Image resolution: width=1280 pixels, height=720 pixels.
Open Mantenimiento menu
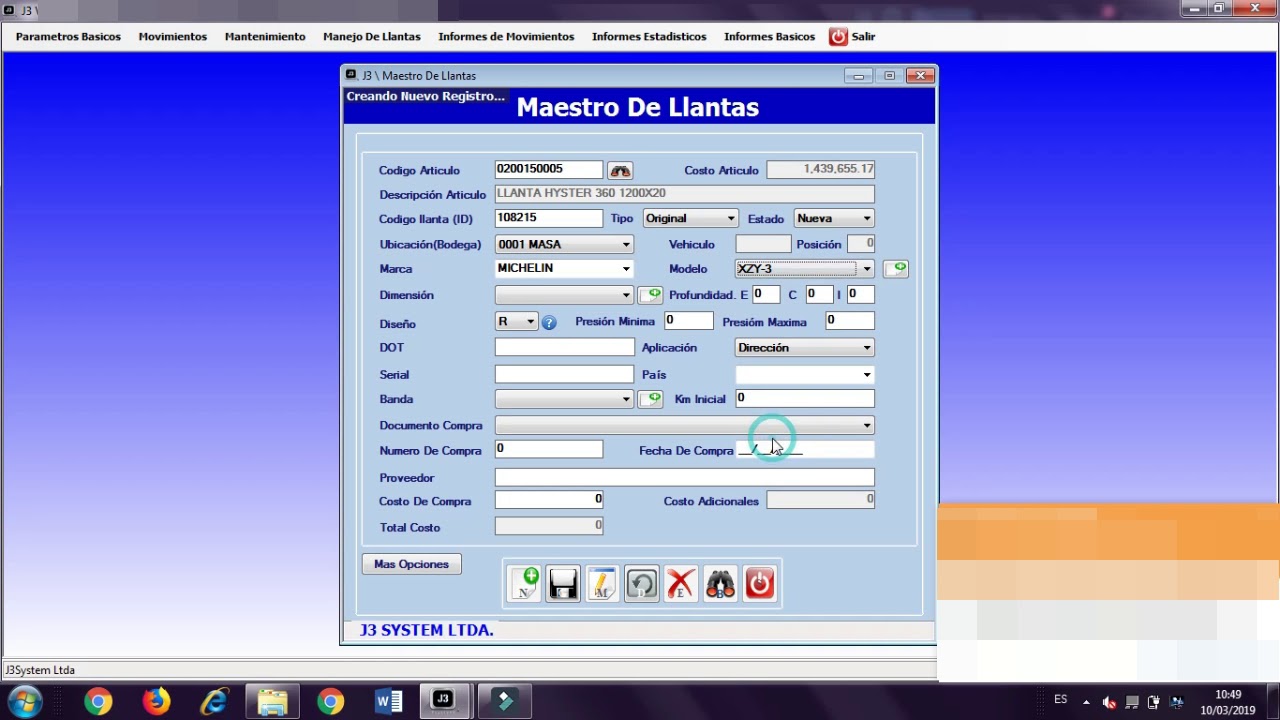pos(265,37)
